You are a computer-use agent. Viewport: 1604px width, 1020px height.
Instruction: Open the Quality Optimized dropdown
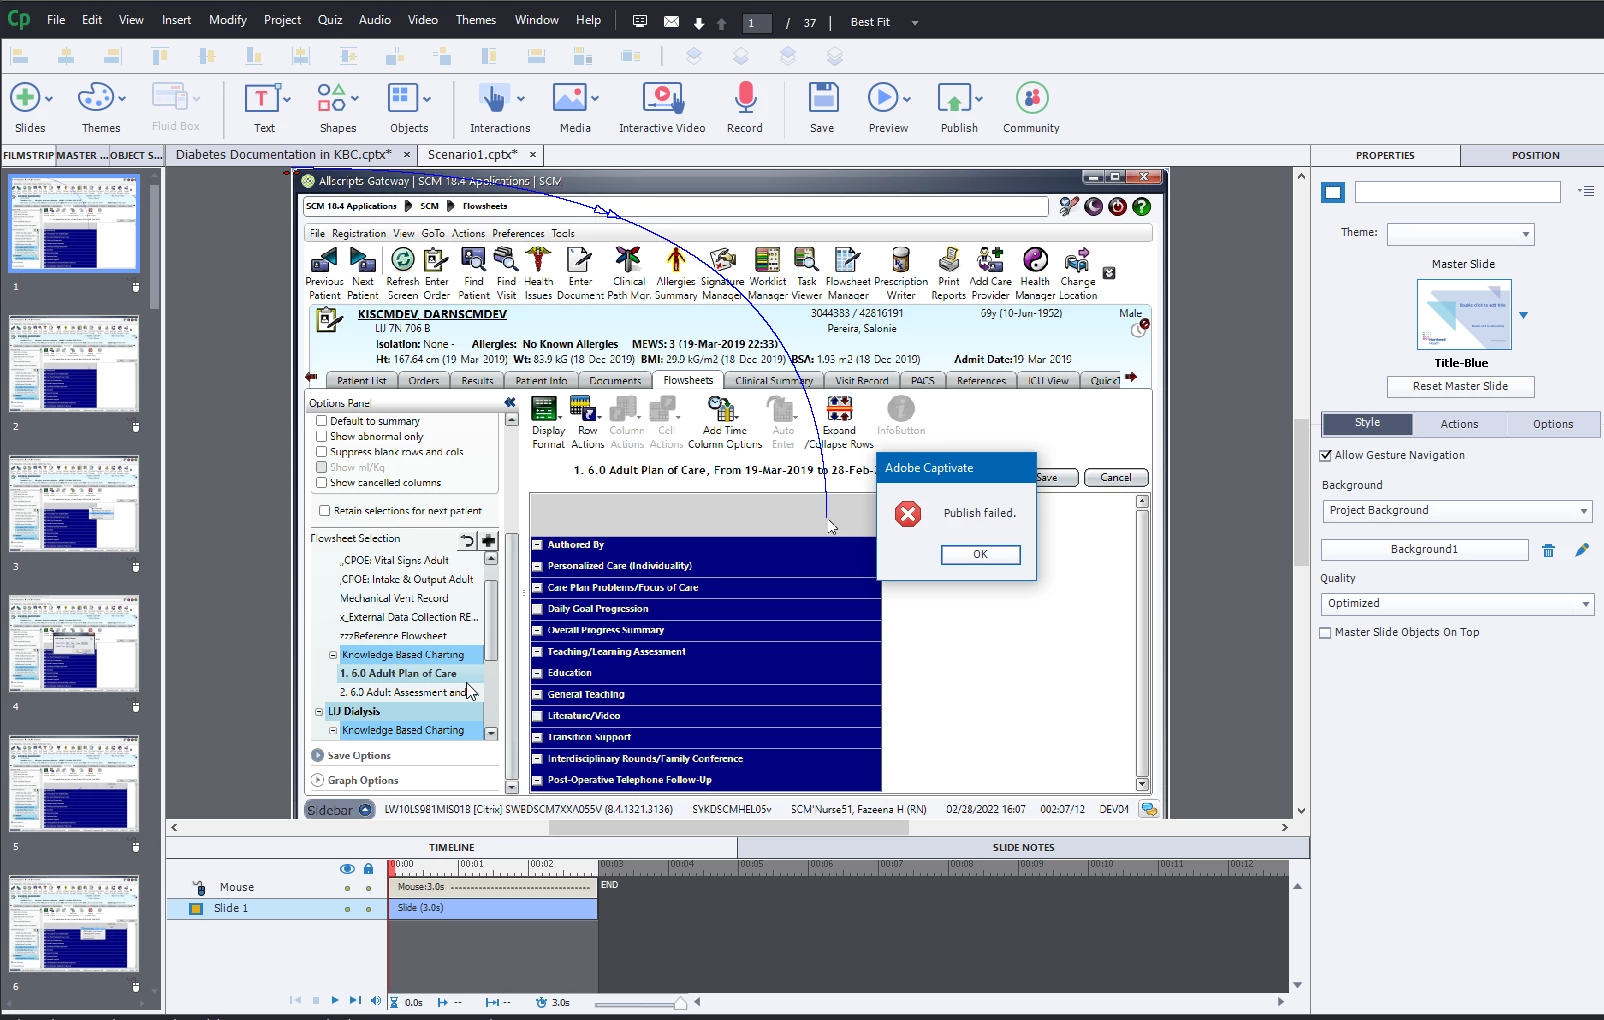tap(1457, 604)
